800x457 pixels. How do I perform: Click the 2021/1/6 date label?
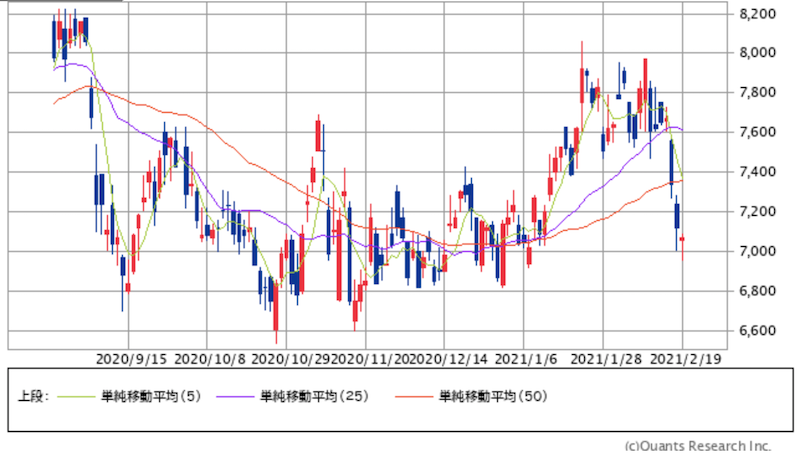point(526,360)
